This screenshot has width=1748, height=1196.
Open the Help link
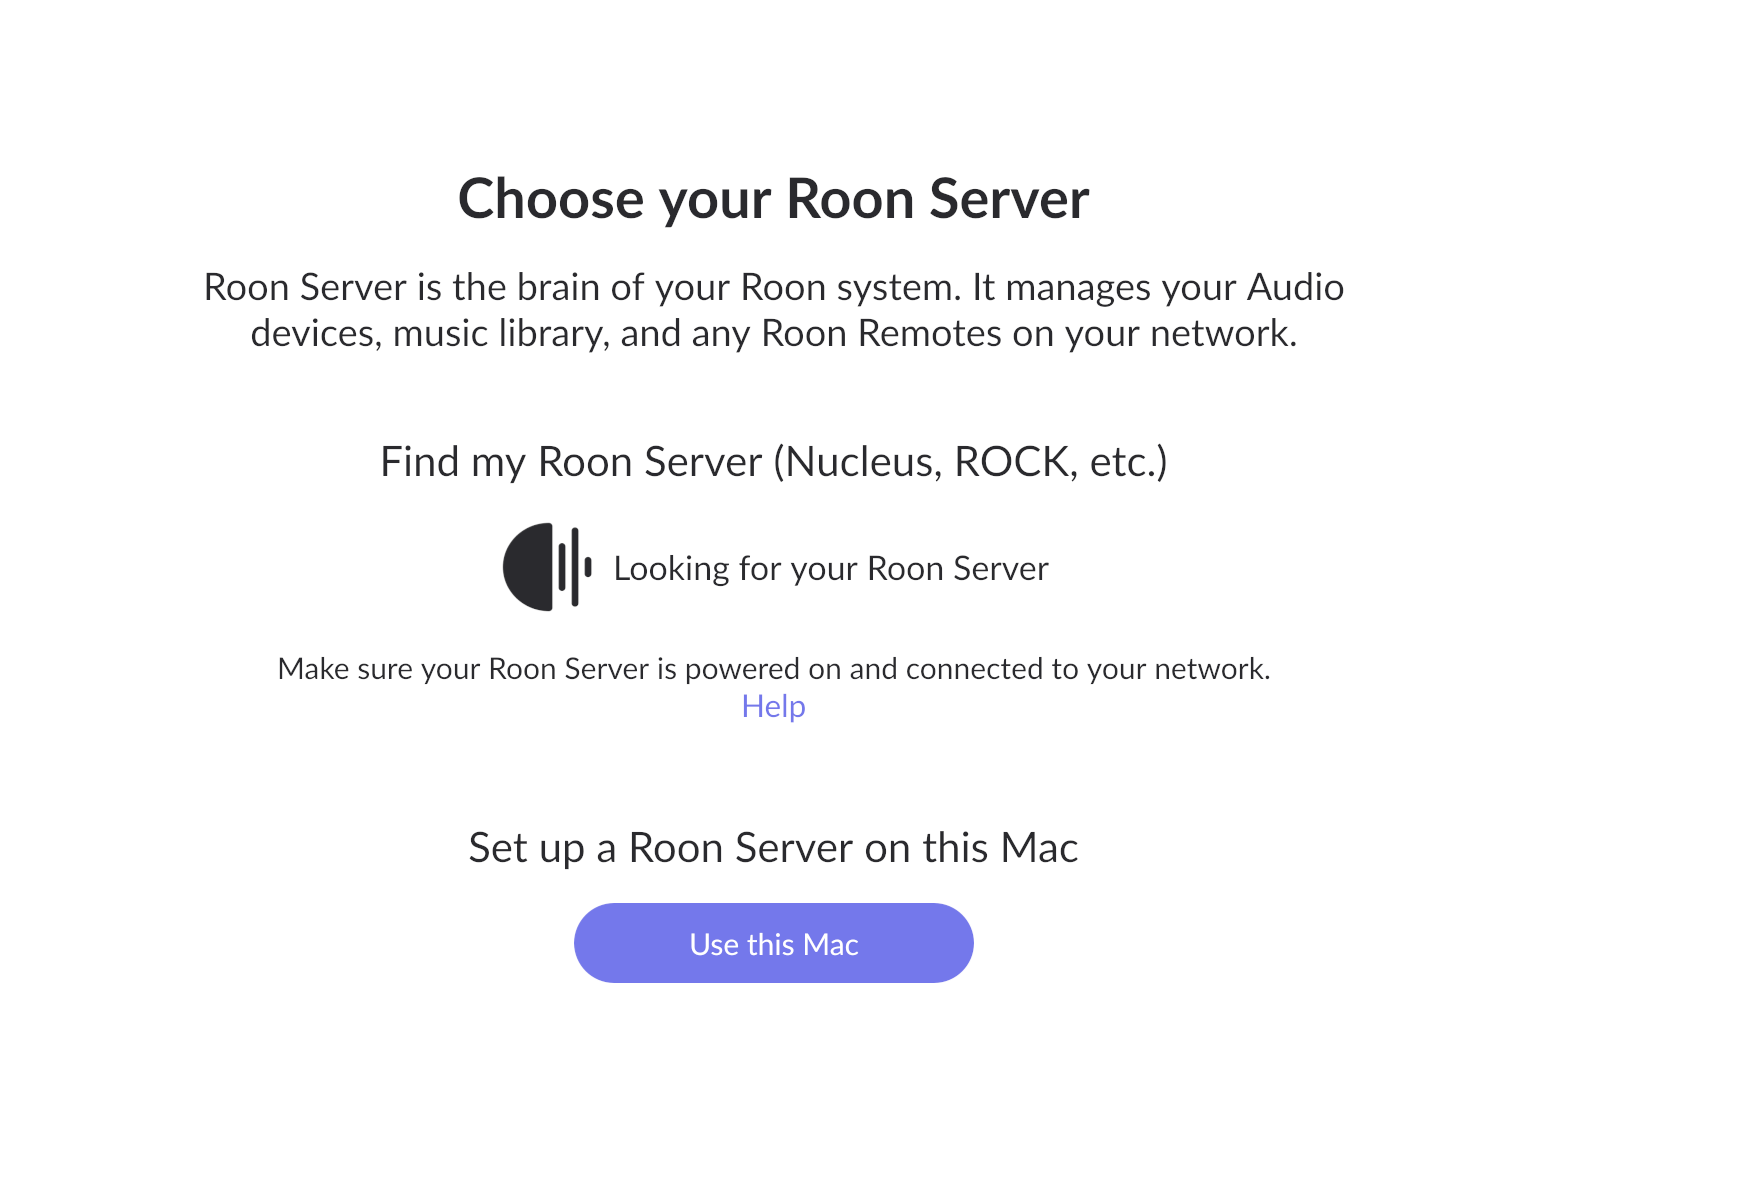click(773, 706)
